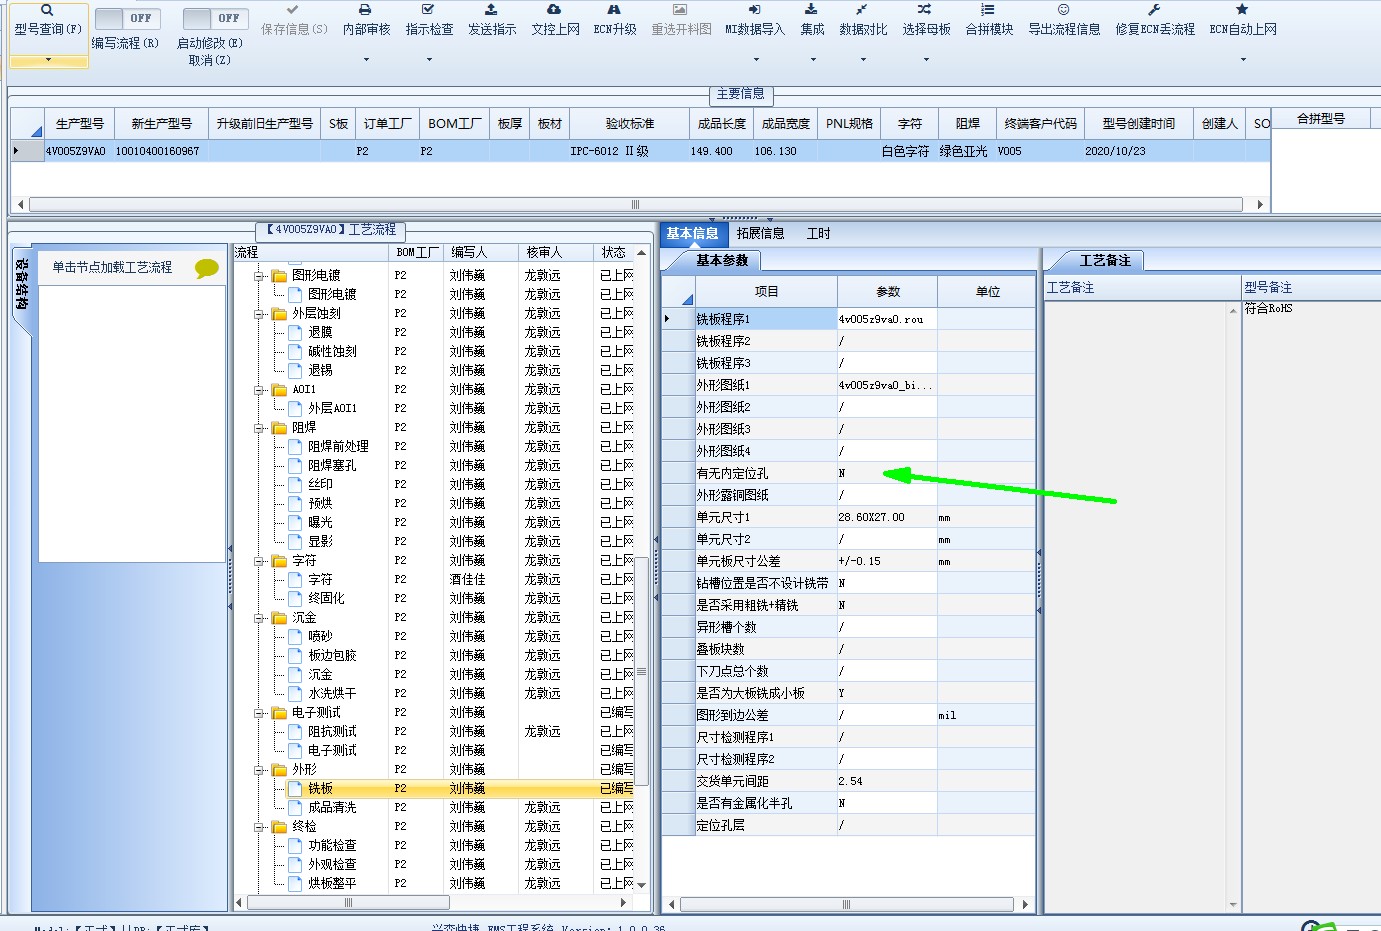The image size is (1381, 931).
Task: Click the 电子测试 folder icon
Action: 279,712
